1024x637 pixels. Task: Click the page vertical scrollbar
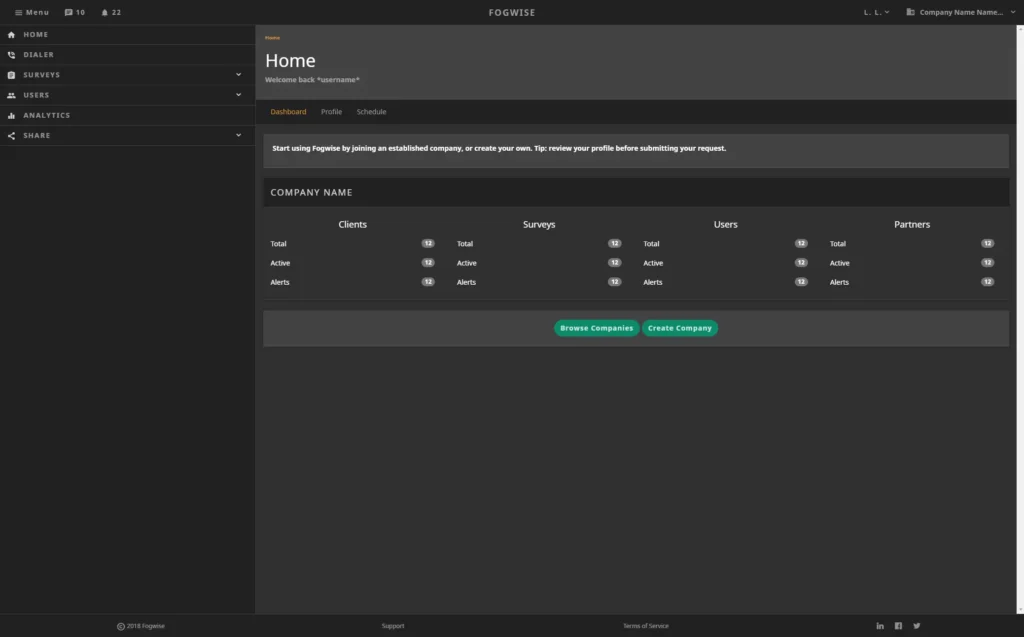[1020, 319]
